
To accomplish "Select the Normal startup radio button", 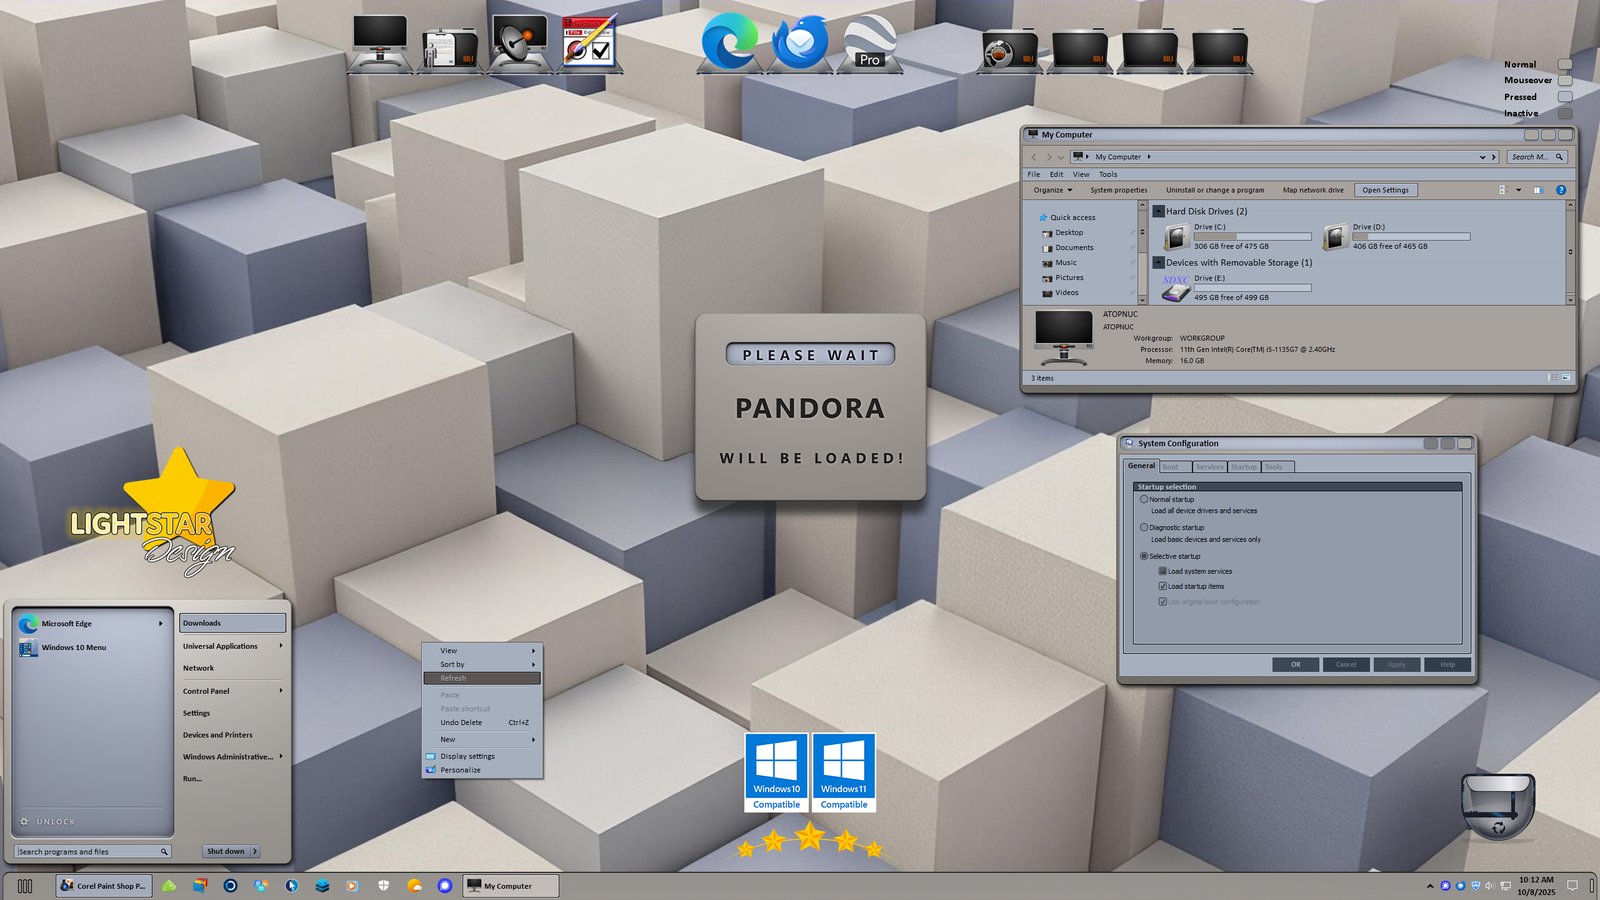I will (1144, 499).
